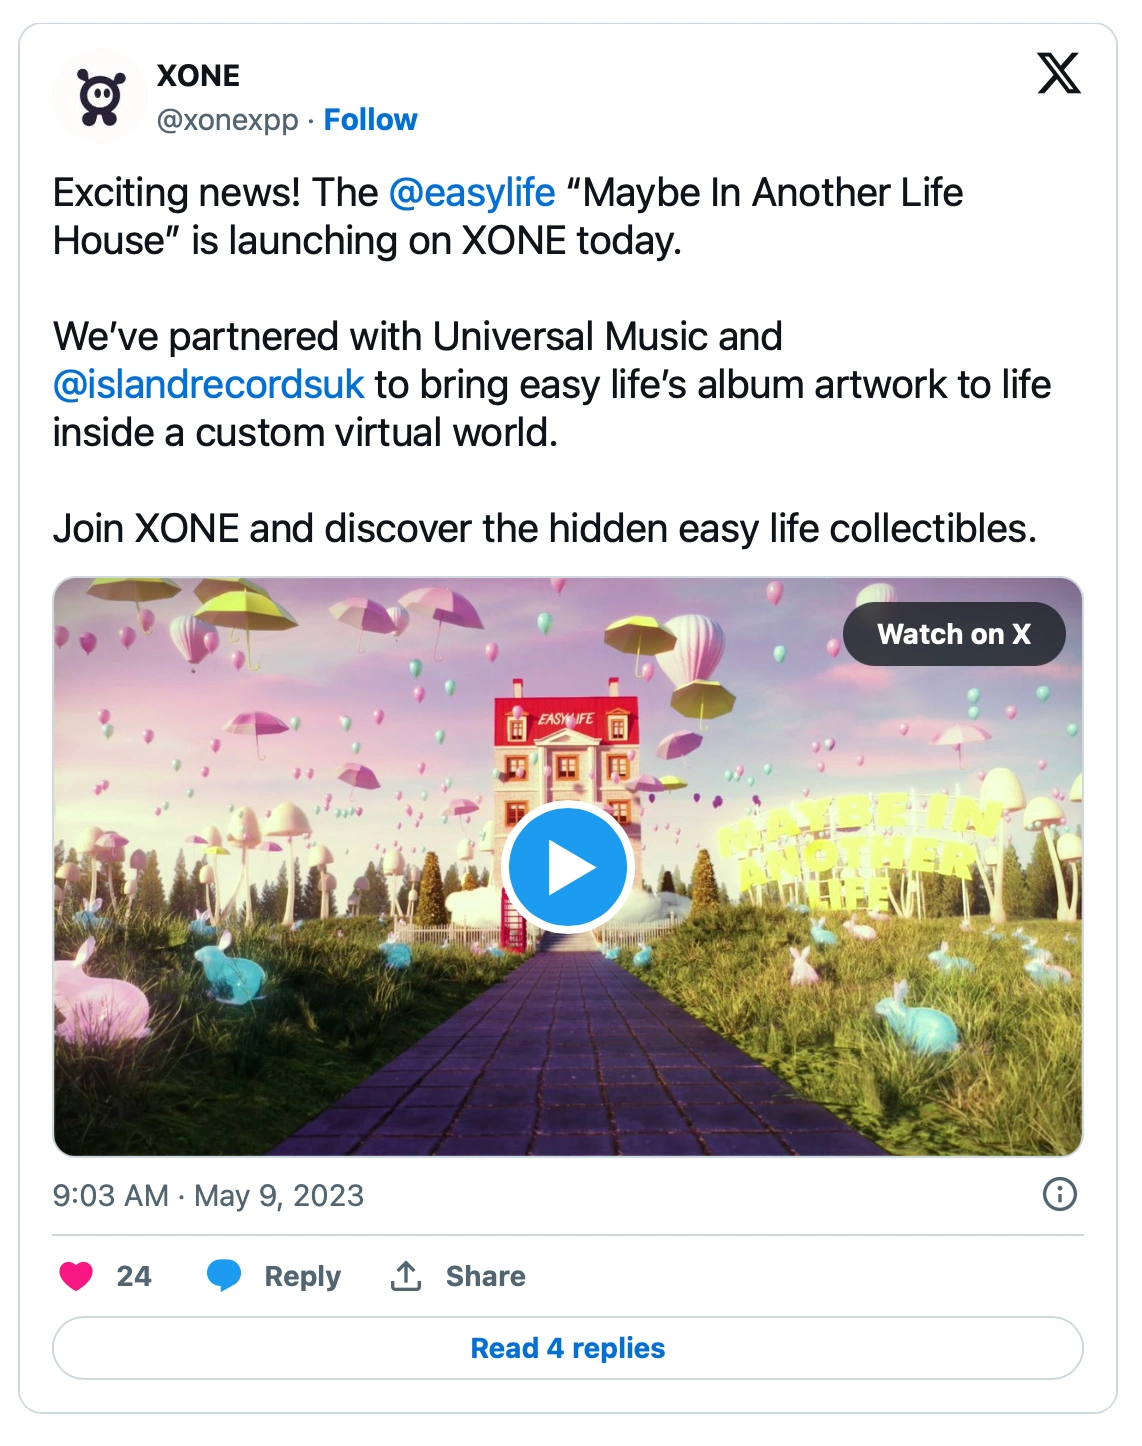Click the 9:03 AM May 9, 2023 timestamp
The height and width of the screenshot is (1446, 1142).
[208, 1196]
